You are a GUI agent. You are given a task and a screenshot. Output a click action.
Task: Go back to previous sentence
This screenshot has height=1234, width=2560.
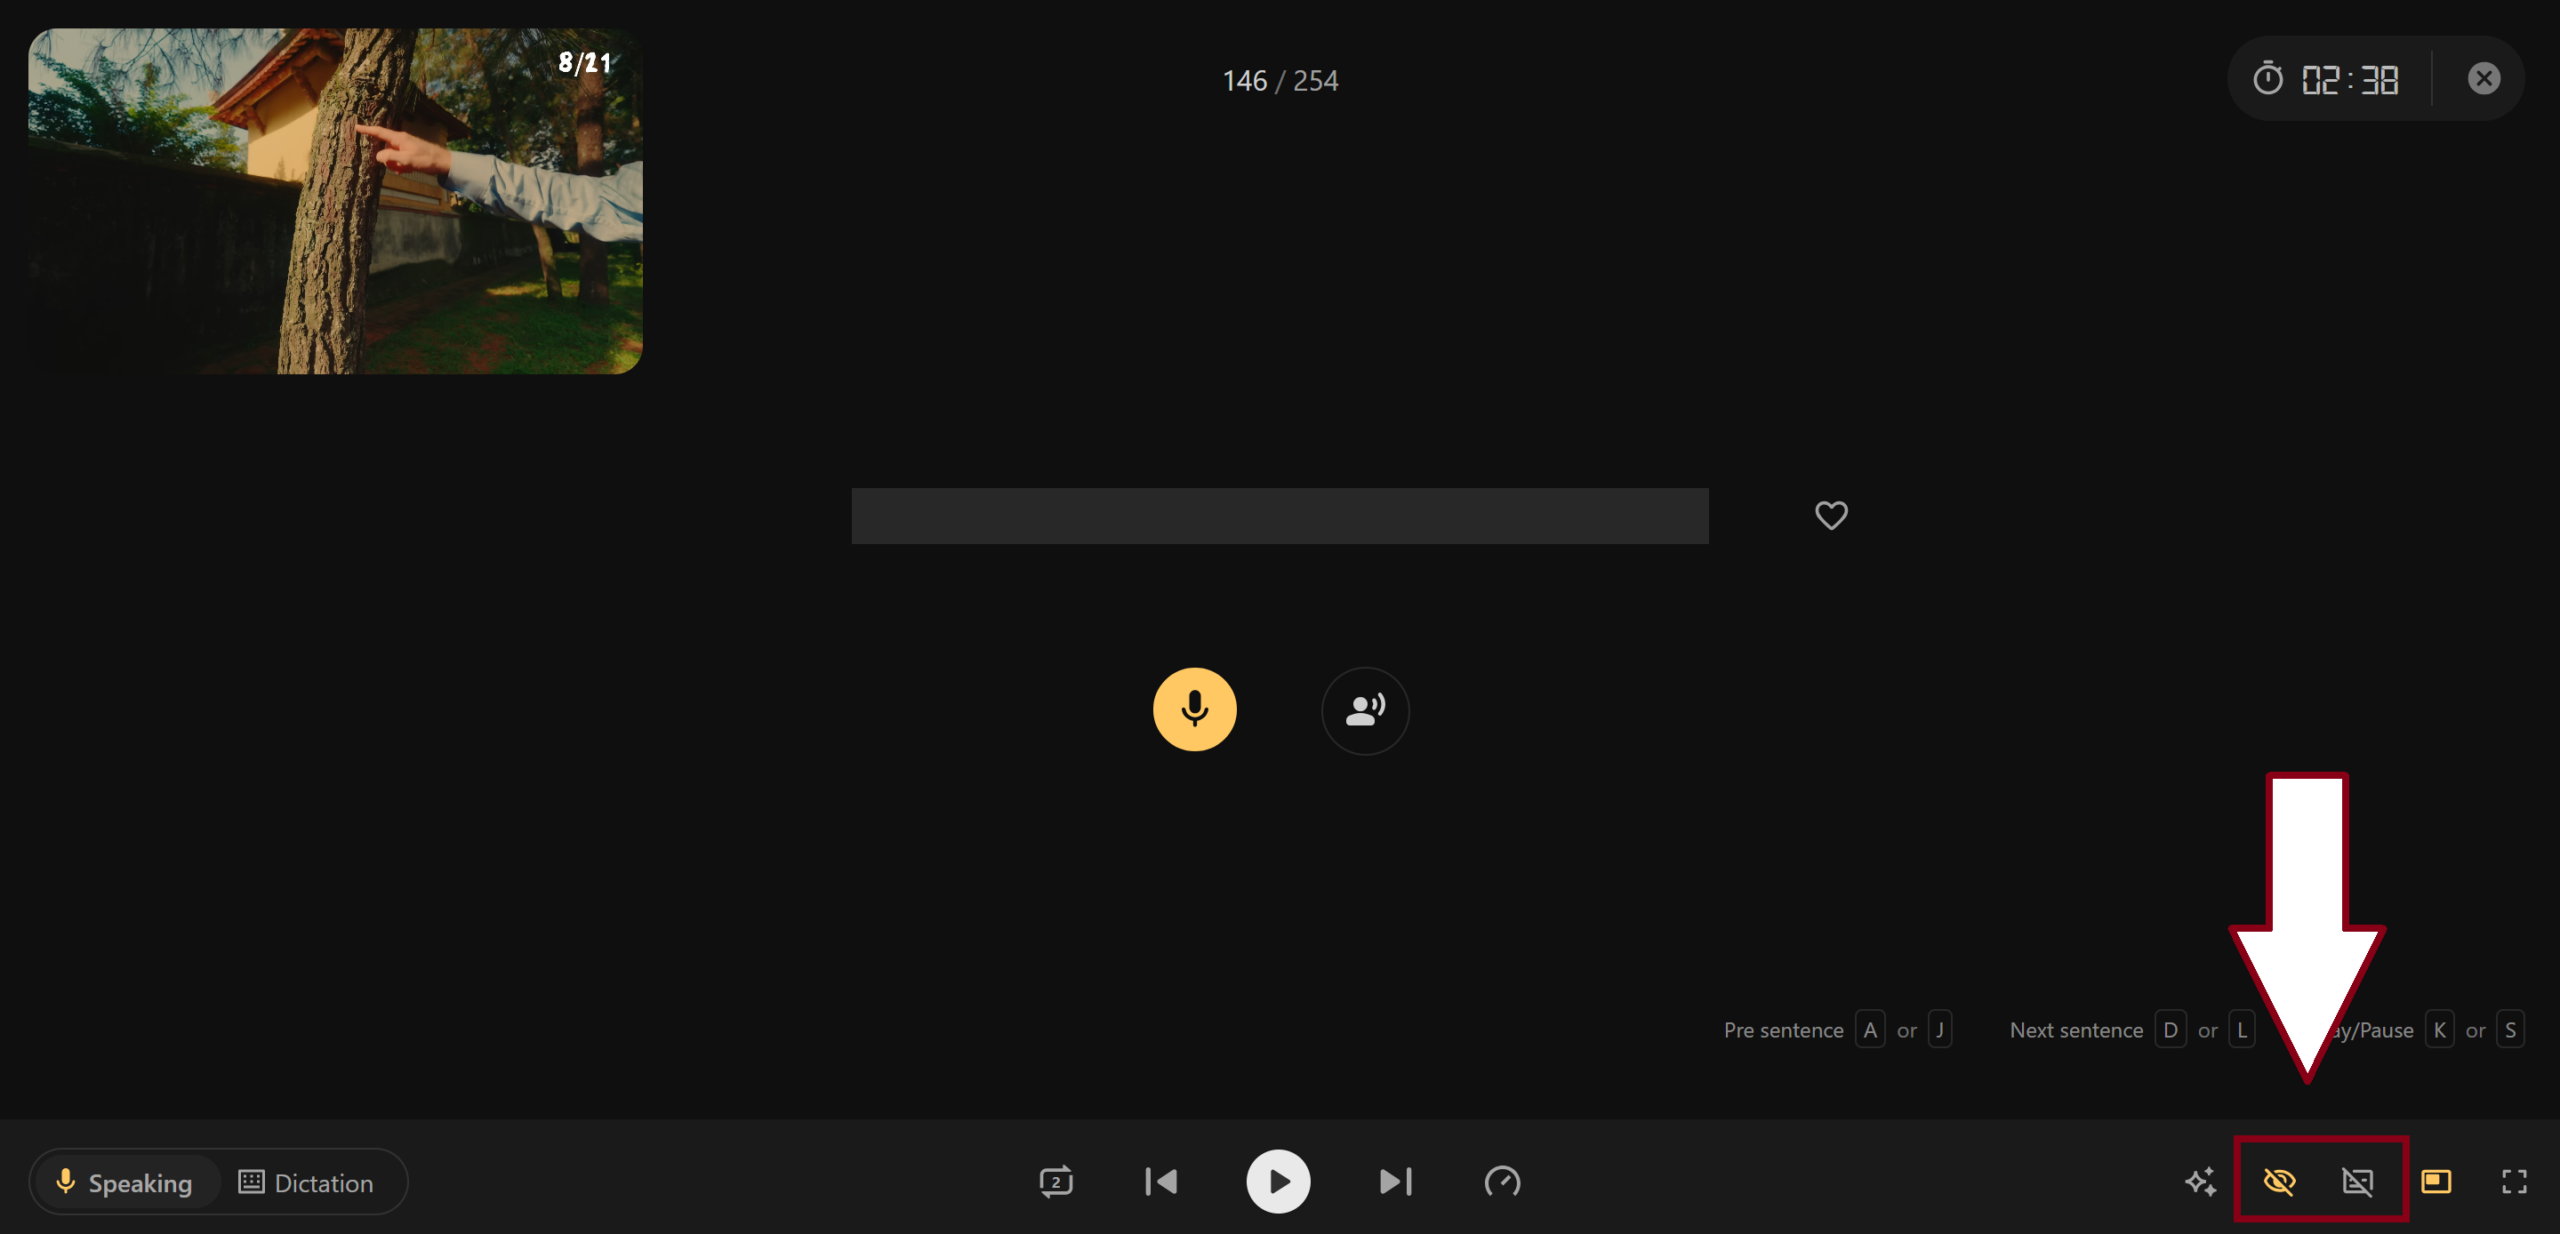[1161, 1181]
